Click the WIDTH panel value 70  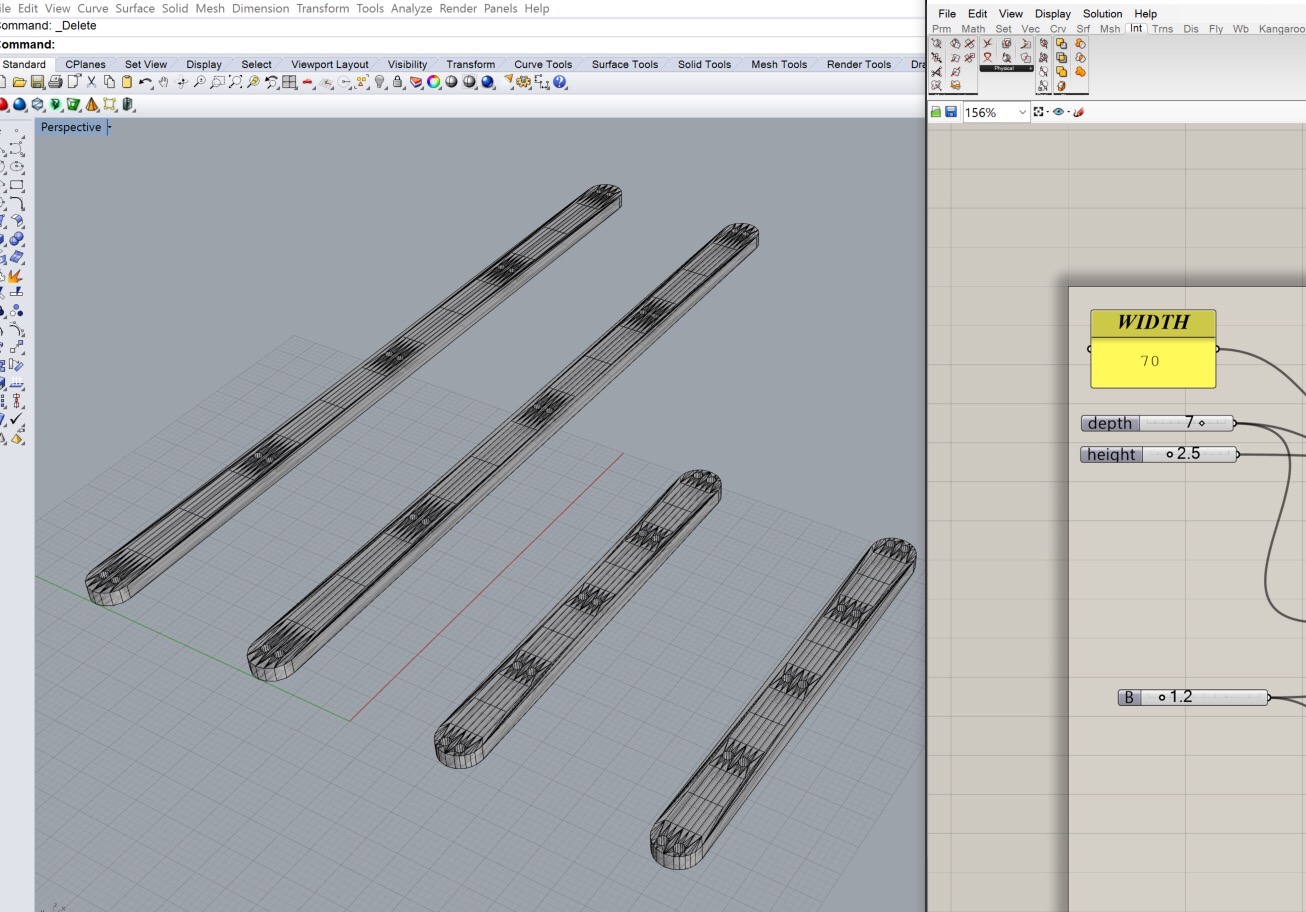[x=1150, y=361]
